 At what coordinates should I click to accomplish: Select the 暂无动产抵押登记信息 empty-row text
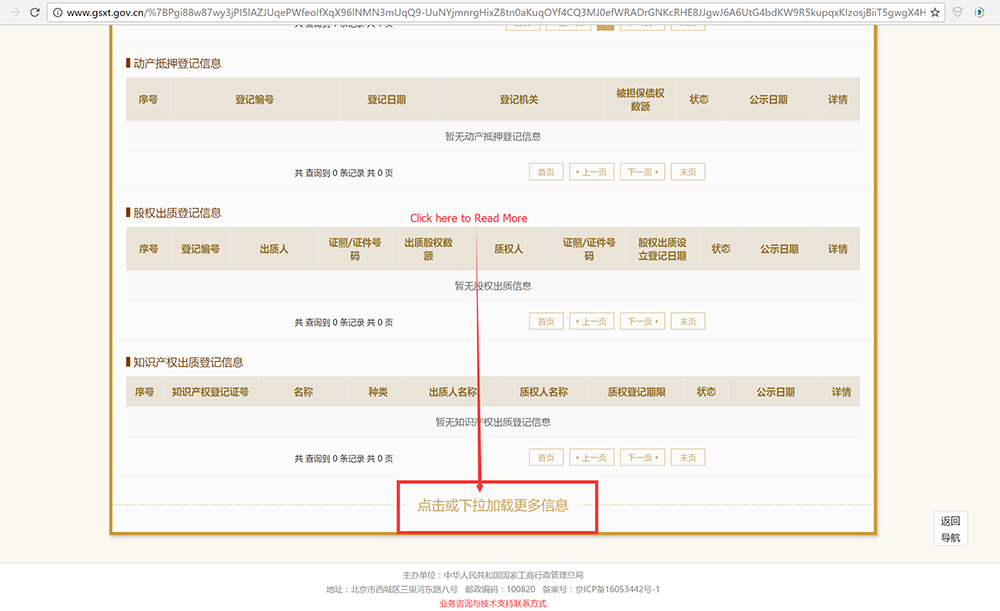click(x=493, y=136)
